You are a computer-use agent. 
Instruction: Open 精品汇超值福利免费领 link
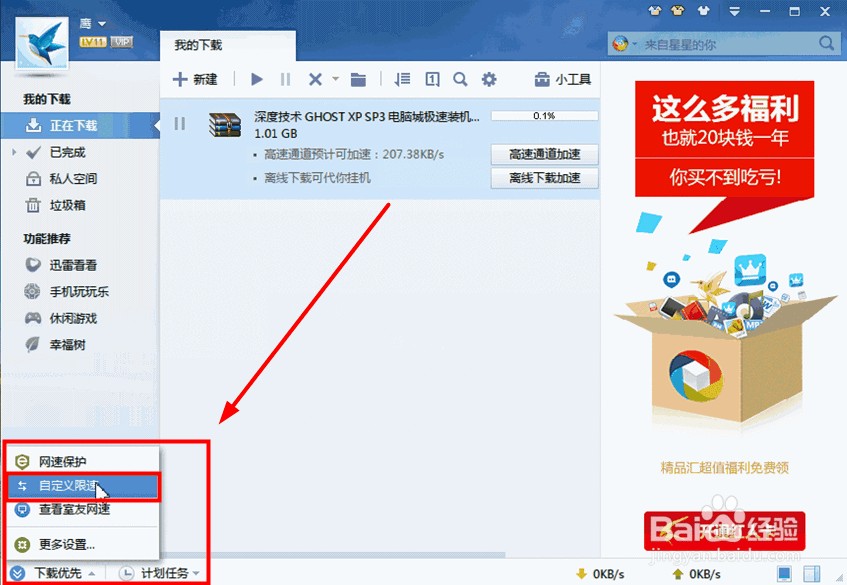tap(724, 468)
